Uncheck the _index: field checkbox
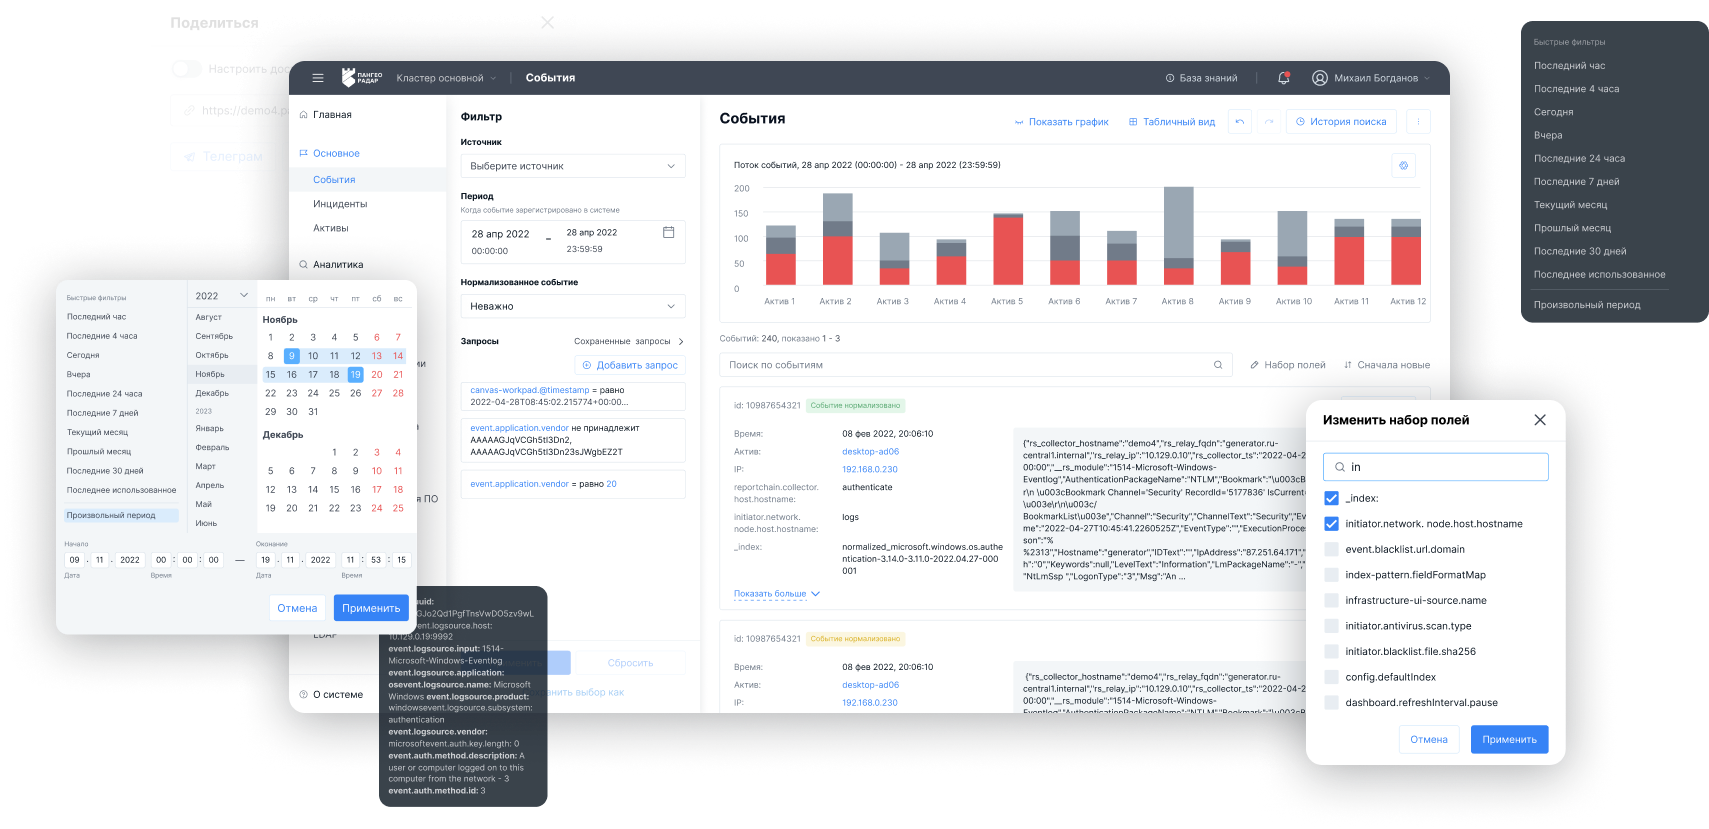Image resolution: width=1709 pixels, height=829 pixels. tap(1331, 498)
